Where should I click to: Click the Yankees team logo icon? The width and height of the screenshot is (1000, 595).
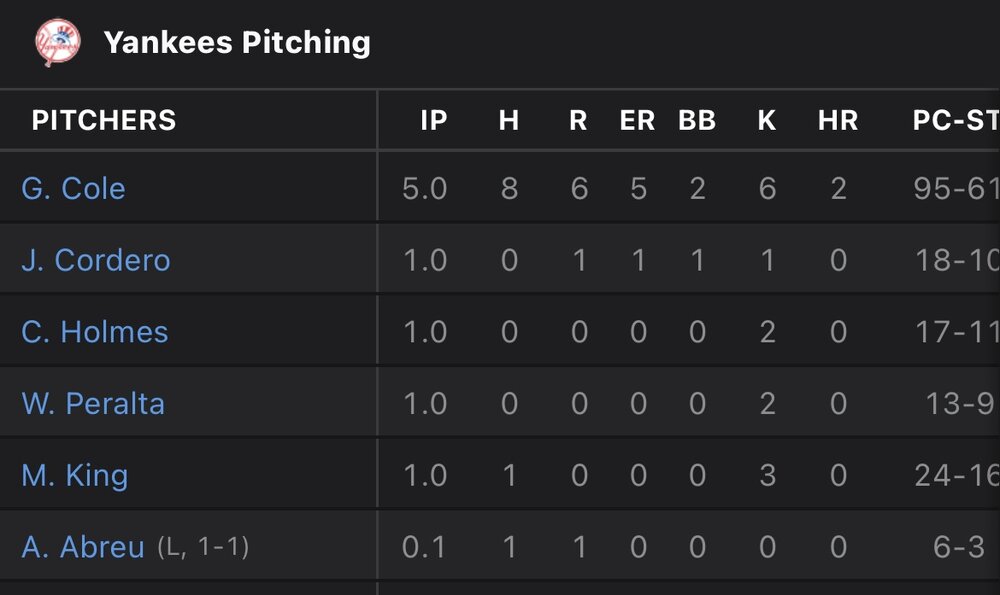point(57,42)
